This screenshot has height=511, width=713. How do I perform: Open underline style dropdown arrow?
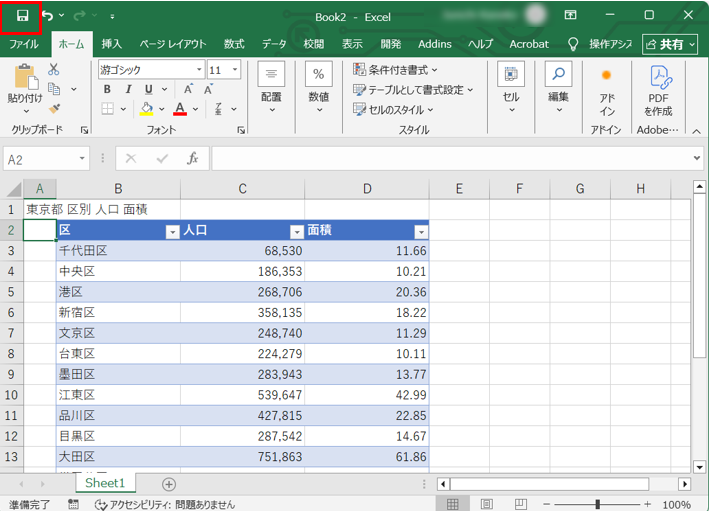tap(165, 89)
